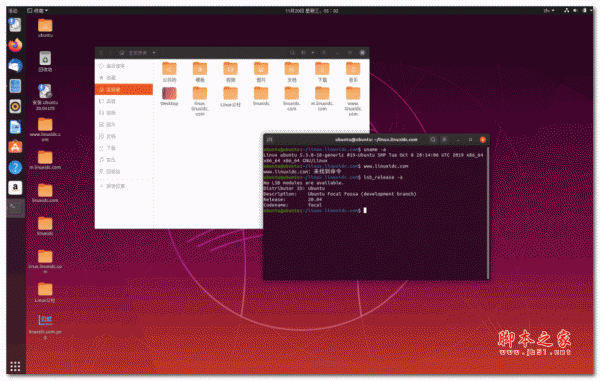Select the 回收站 trash icon on desktop
Viewport: 600px width, 381px height.
[45, 62]
